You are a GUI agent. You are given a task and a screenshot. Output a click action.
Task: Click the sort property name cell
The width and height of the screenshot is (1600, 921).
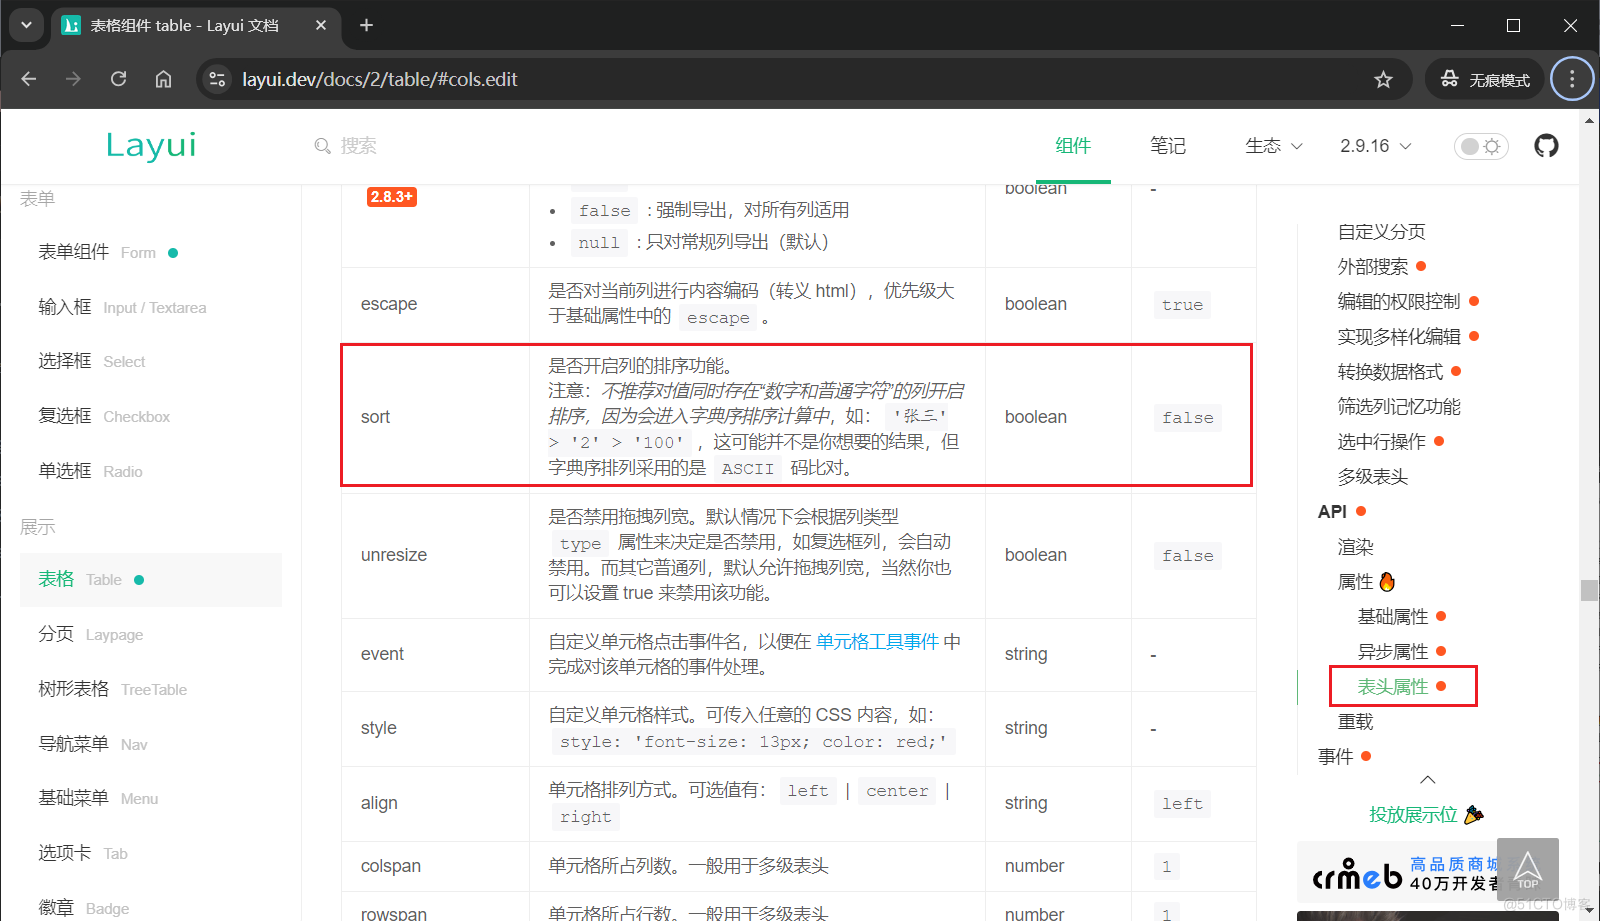pos(435,417)
